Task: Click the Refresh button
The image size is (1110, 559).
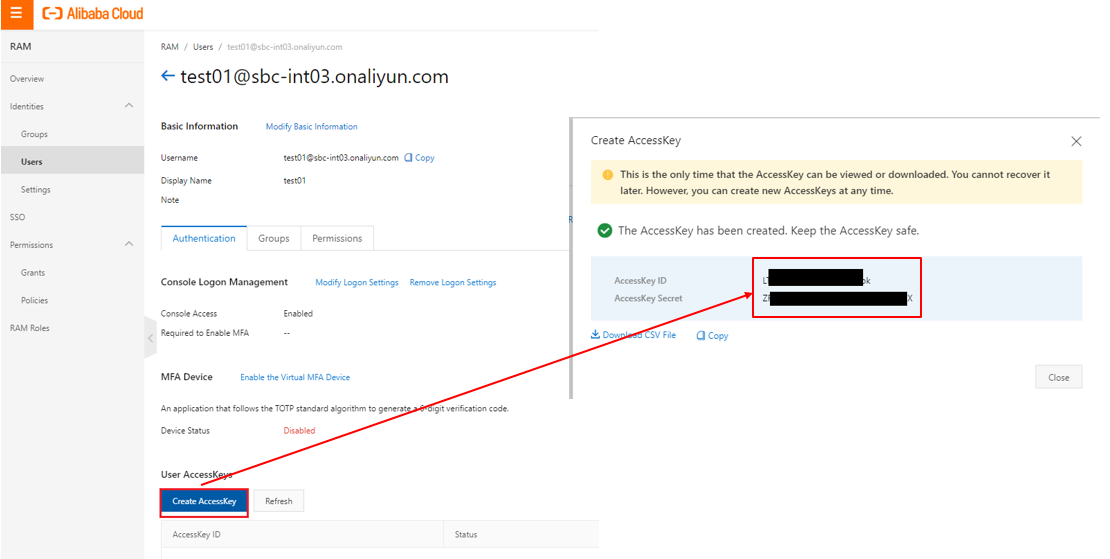Action: [279, 501]
